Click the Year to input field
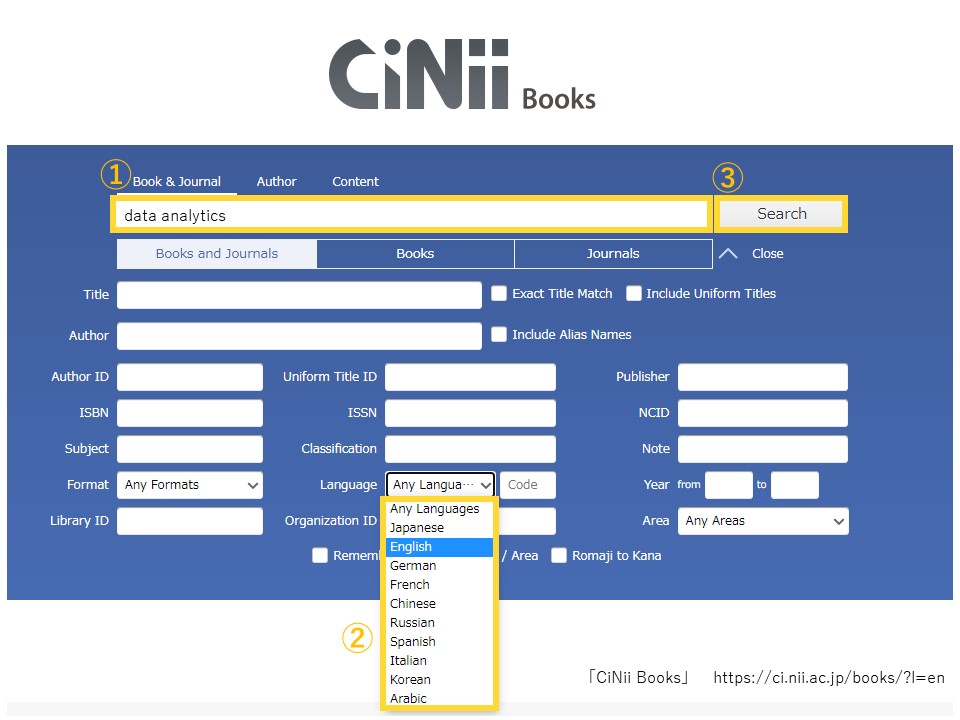Image resolution: width=960 pixels, height=720 pixels. pos(795,485)
